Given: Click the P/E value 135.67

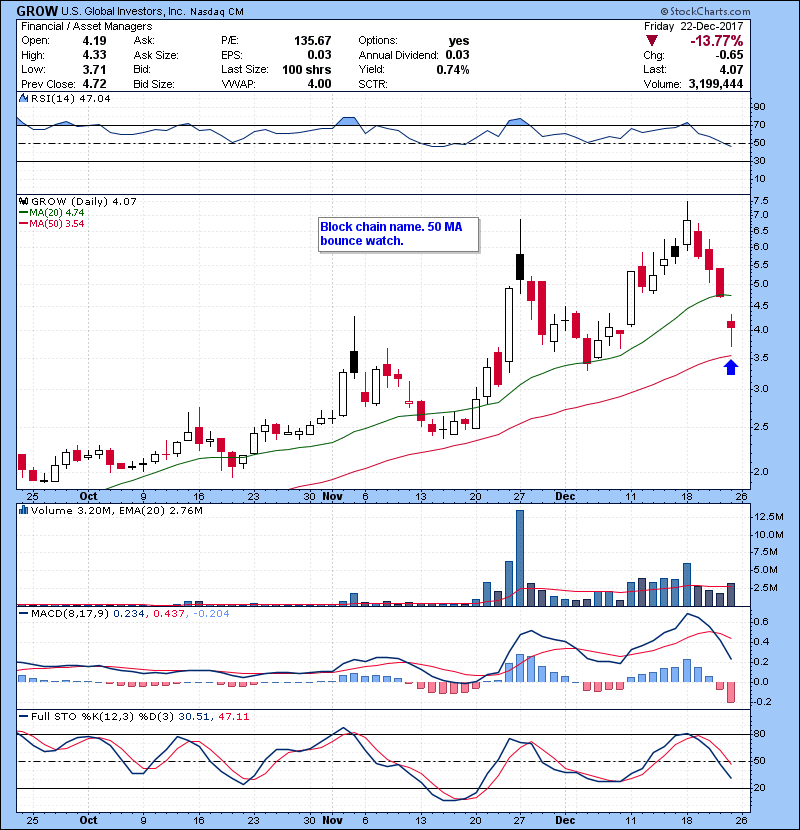Looking at the screenshot, I should point(312,41).
